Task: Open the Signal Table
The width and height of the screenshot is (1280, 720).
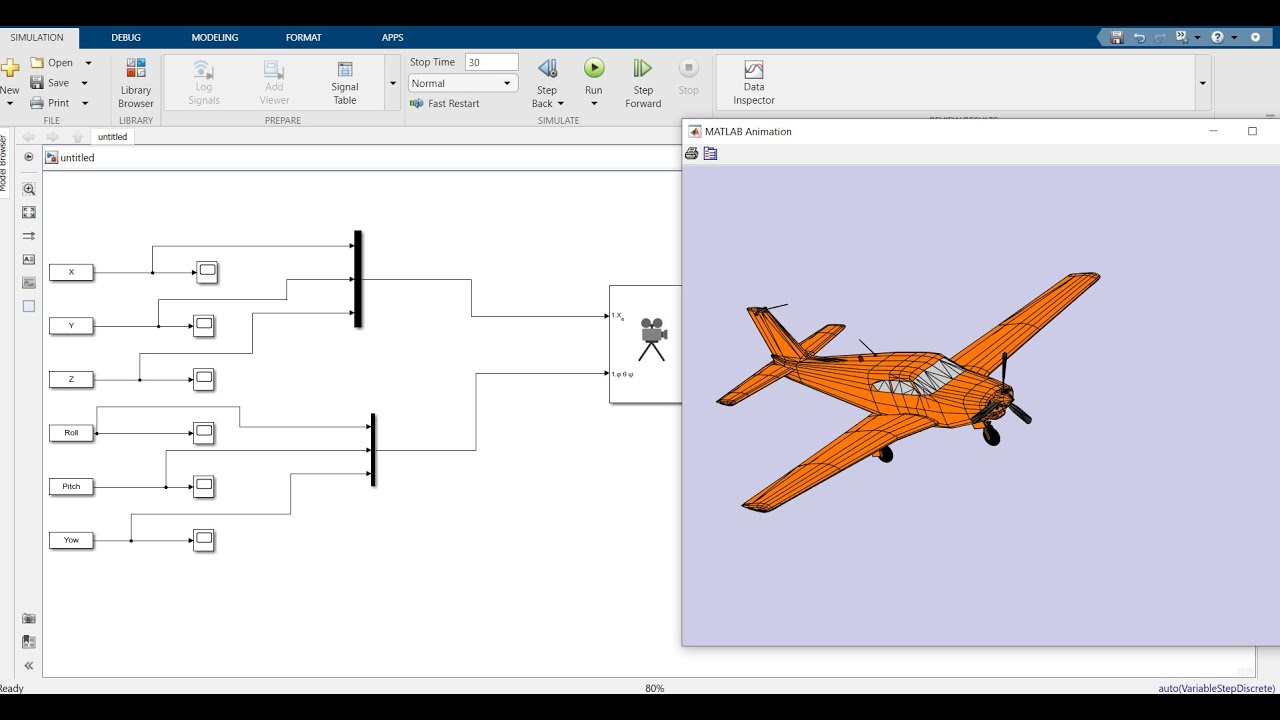Action: [x=345, y=83]
